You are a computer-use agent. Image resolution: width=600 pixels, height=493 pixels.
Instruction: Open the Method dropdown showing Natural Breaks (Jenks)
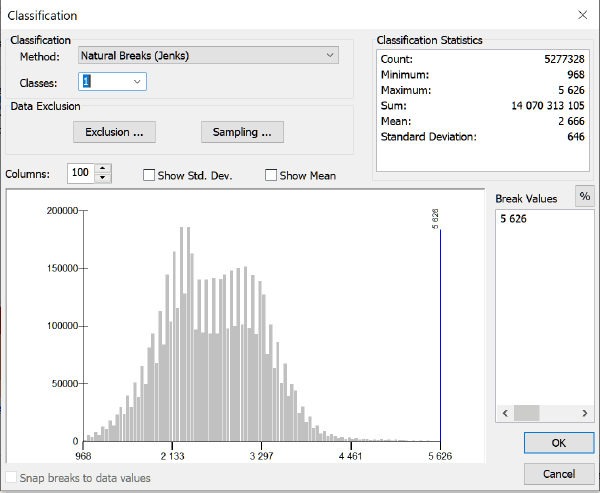click(208, 56)
